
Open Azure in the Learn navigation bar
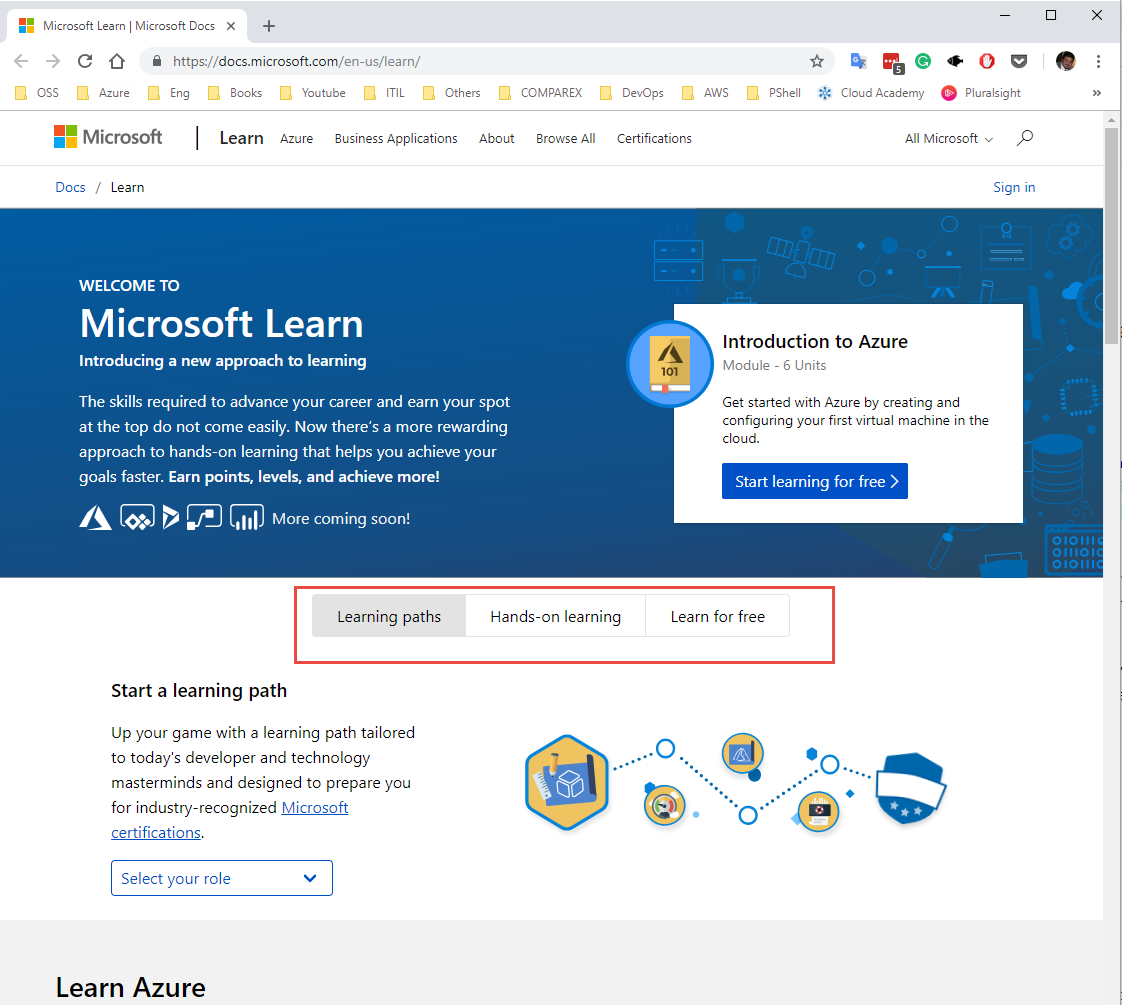[x=296, y=138]
